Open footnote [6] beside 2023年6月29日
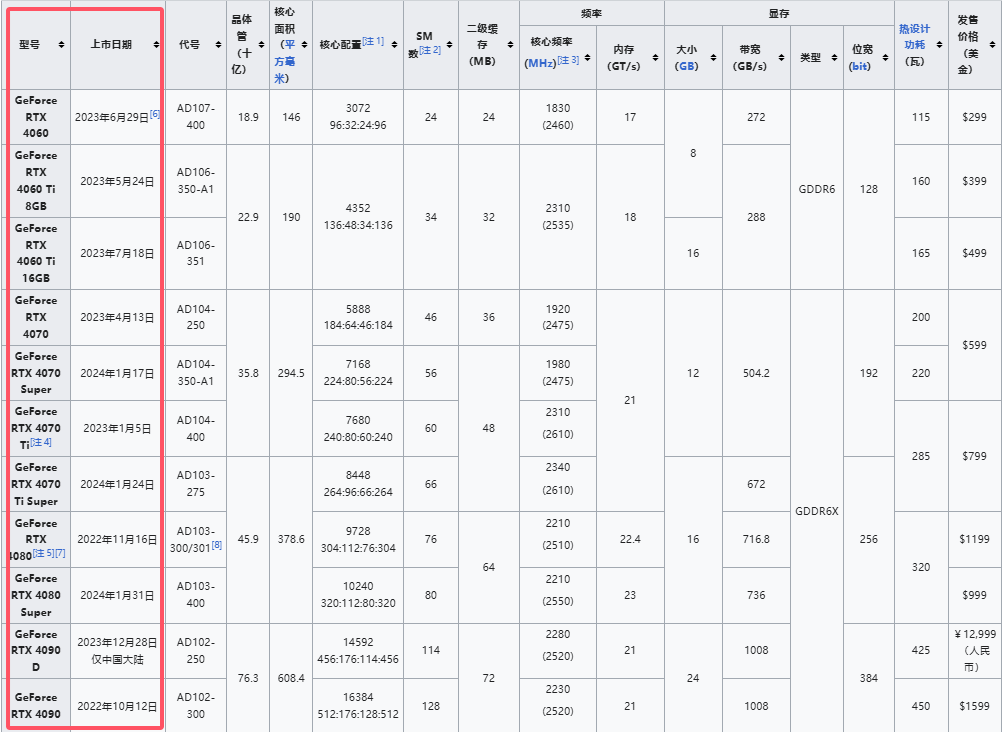Screen dimensions: 1003x732 point(155,114)
